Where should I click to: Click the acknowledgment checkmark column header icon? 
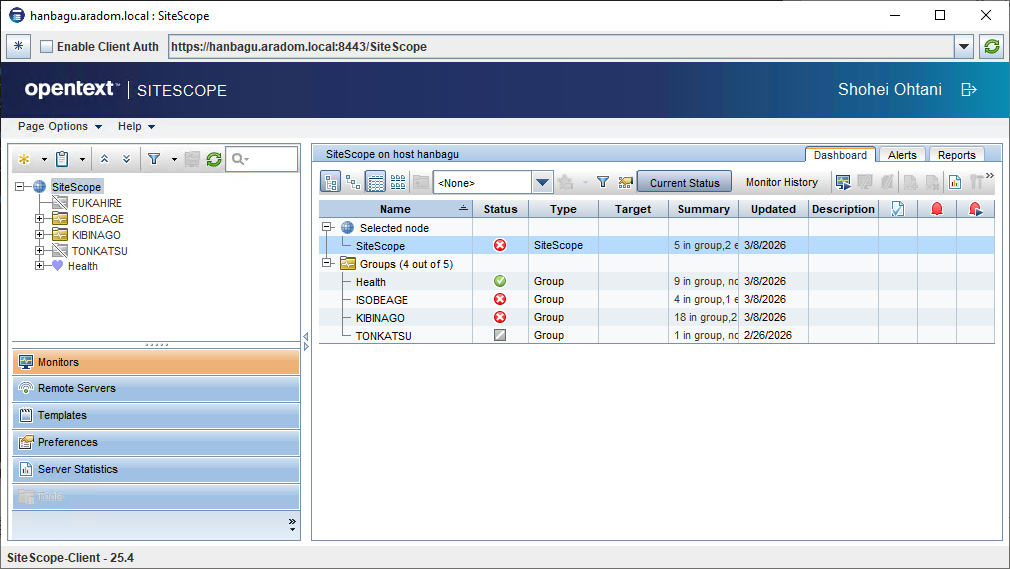pos(898,209)
